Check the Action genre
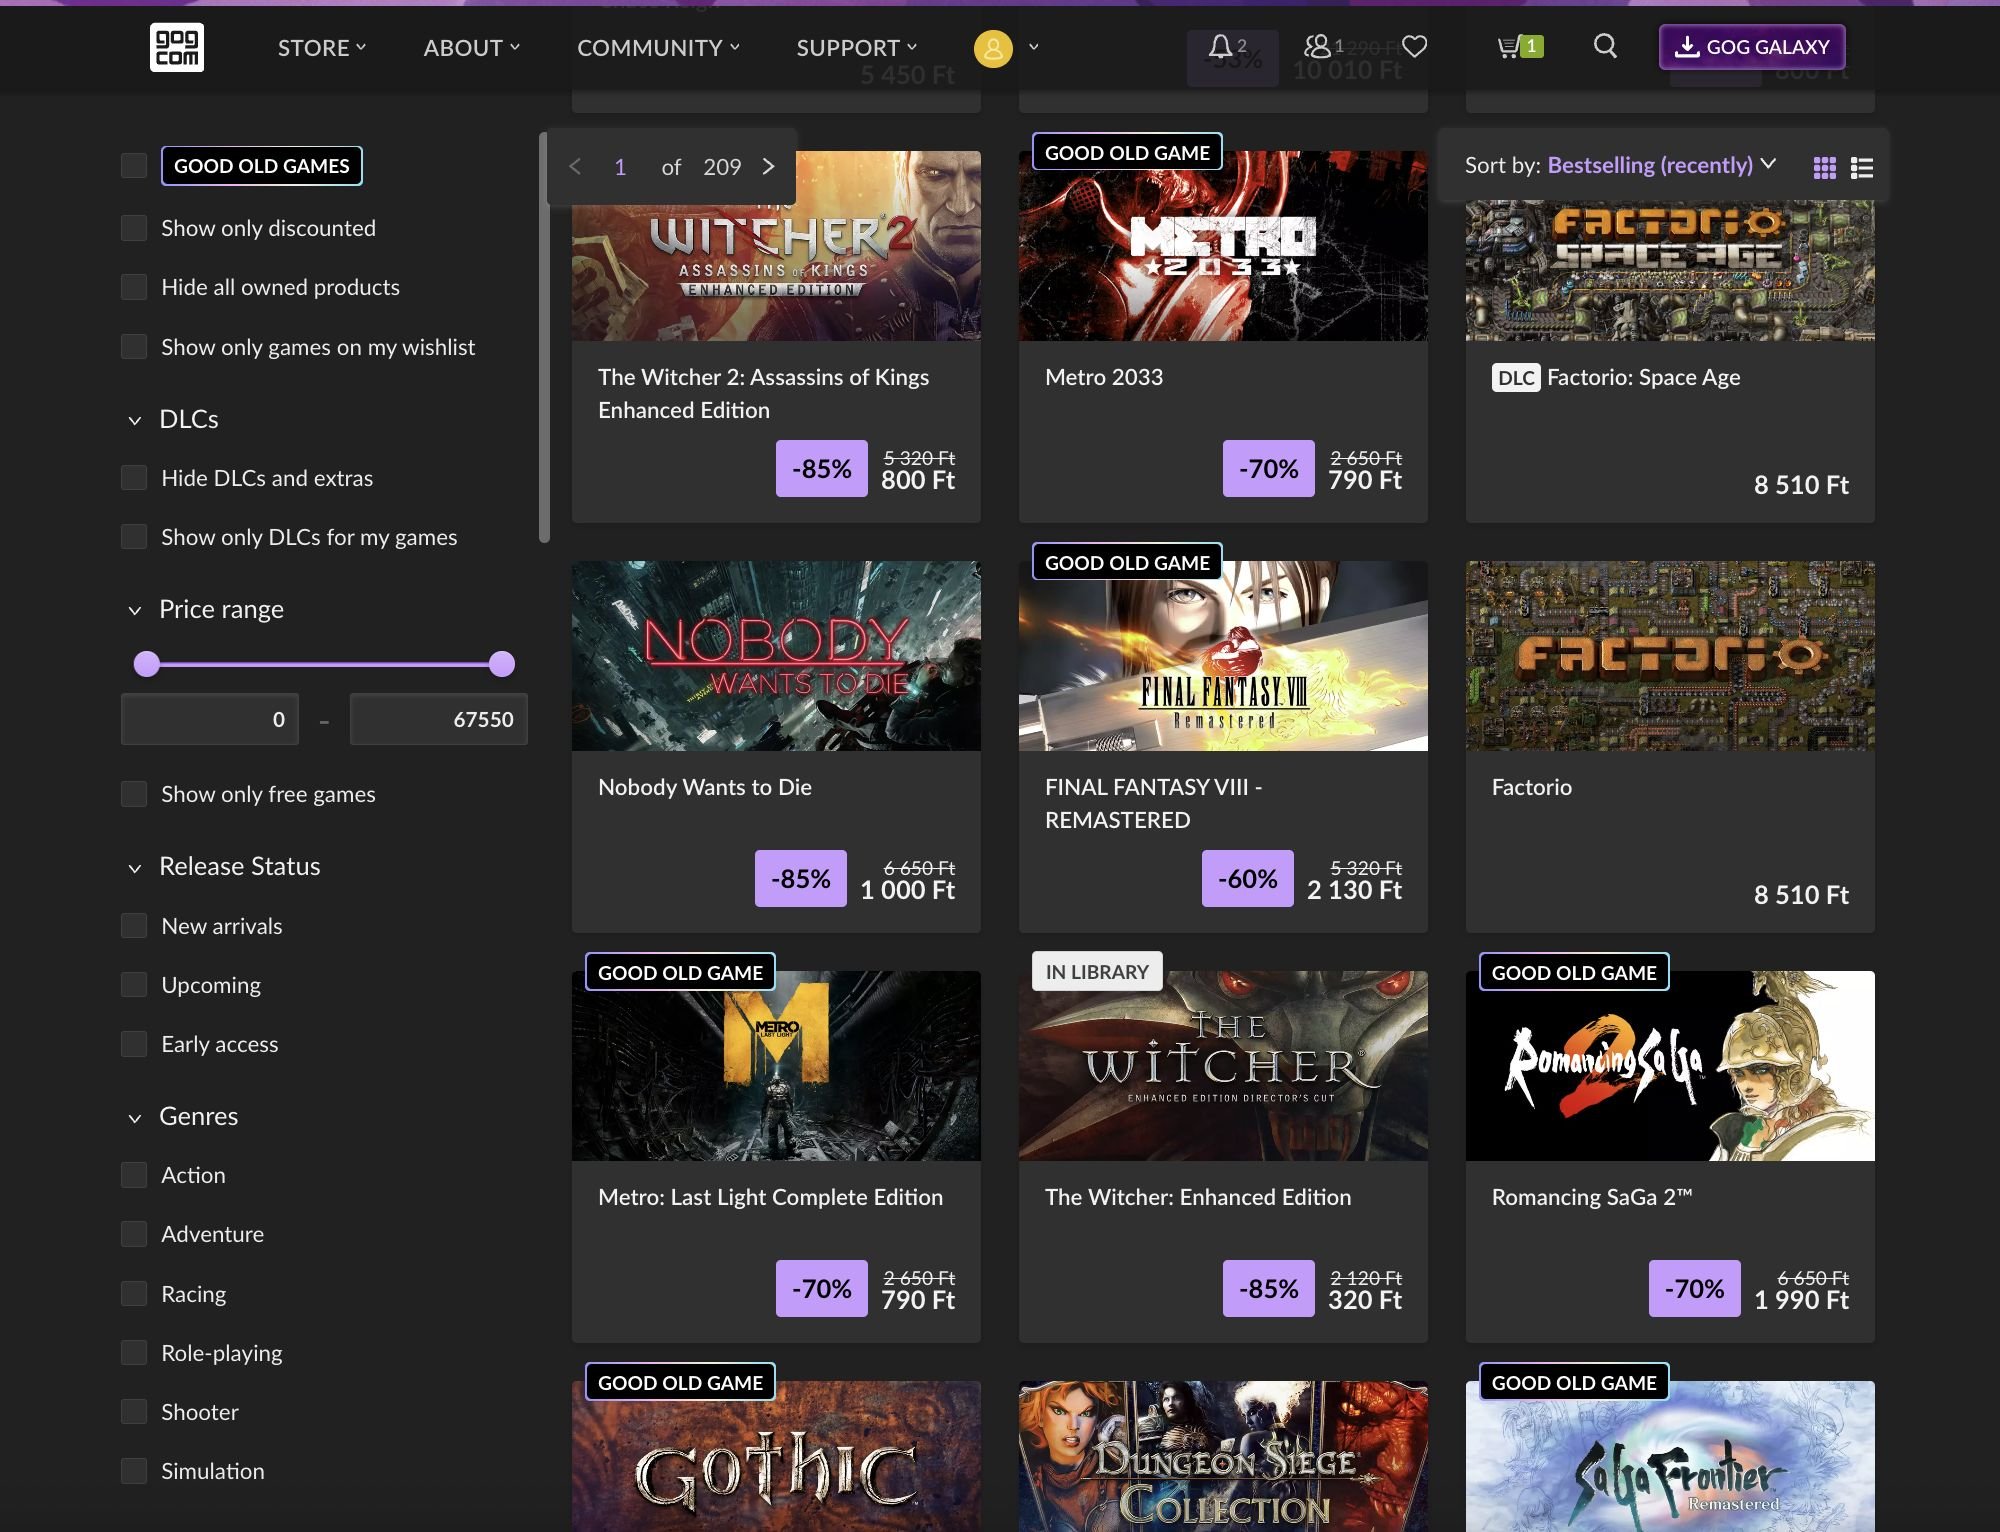This screenshot has height=1532, width=2000. [x=134, y=1175]
